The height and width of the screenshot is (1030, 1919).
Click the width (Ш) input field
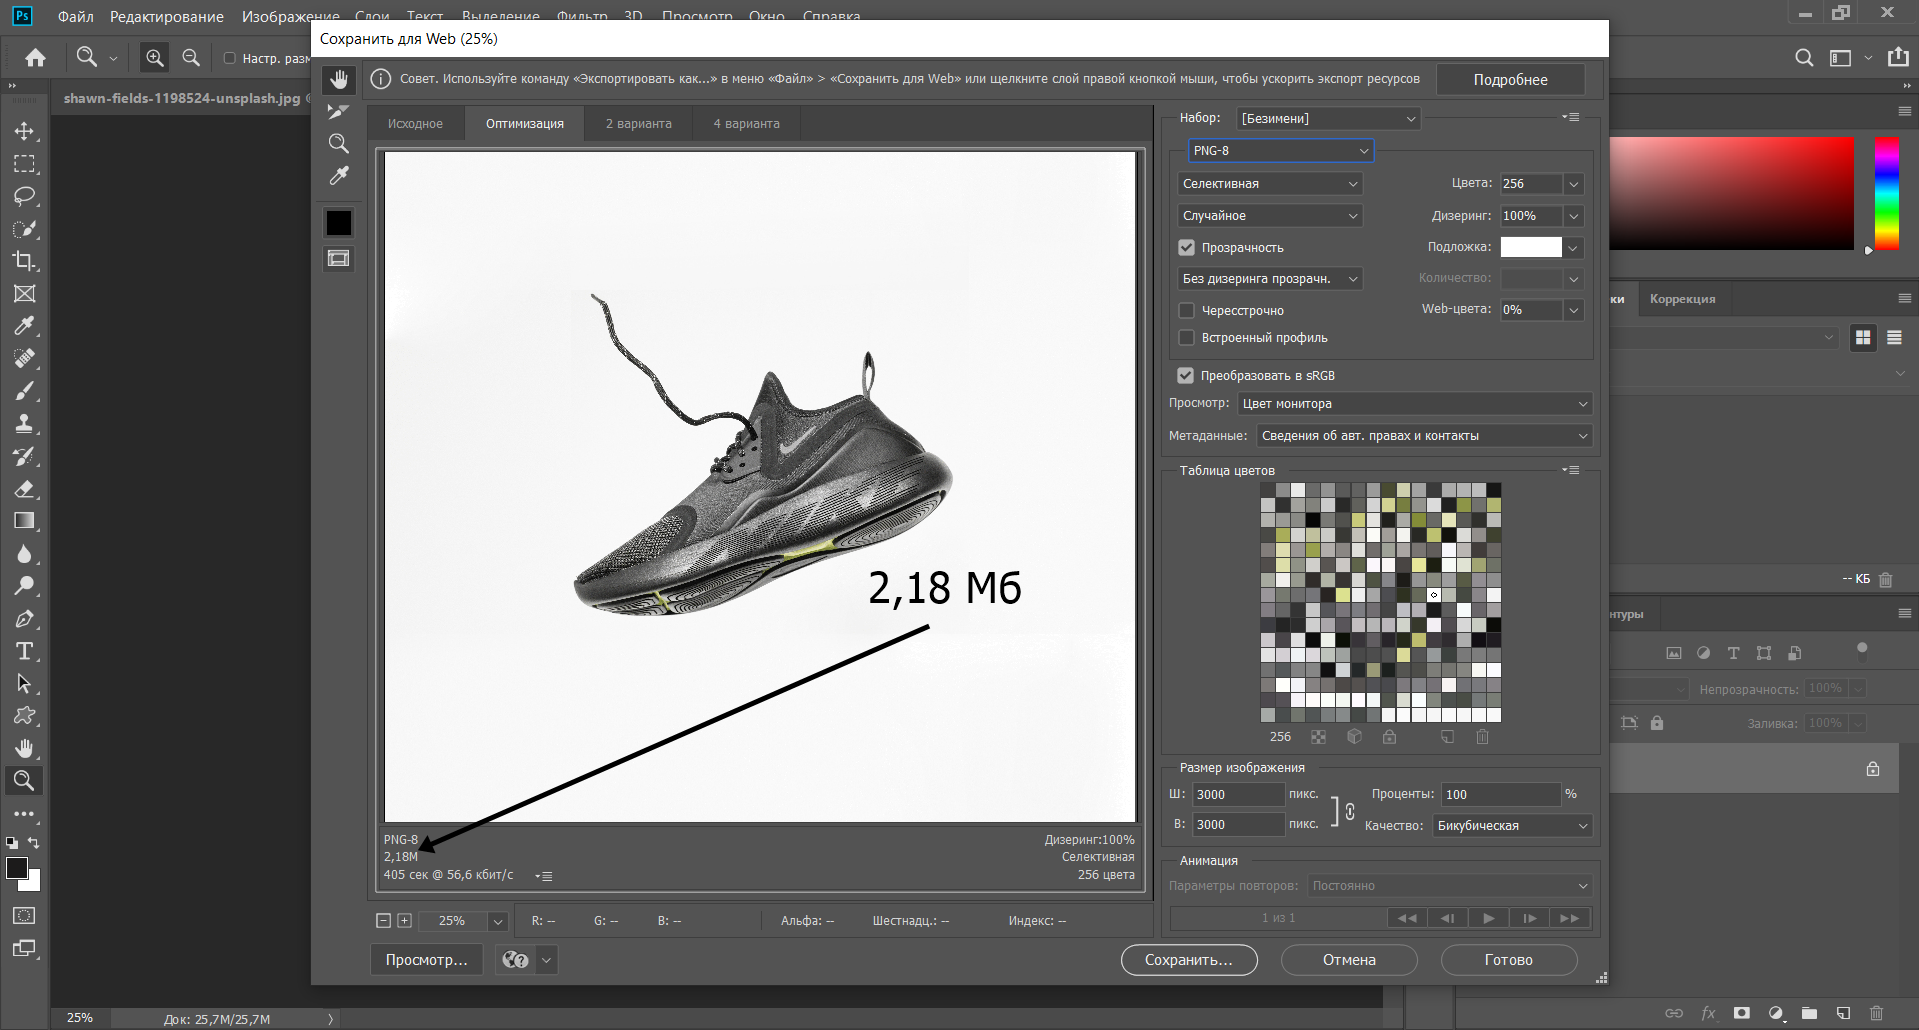[x=1238, y=795]
